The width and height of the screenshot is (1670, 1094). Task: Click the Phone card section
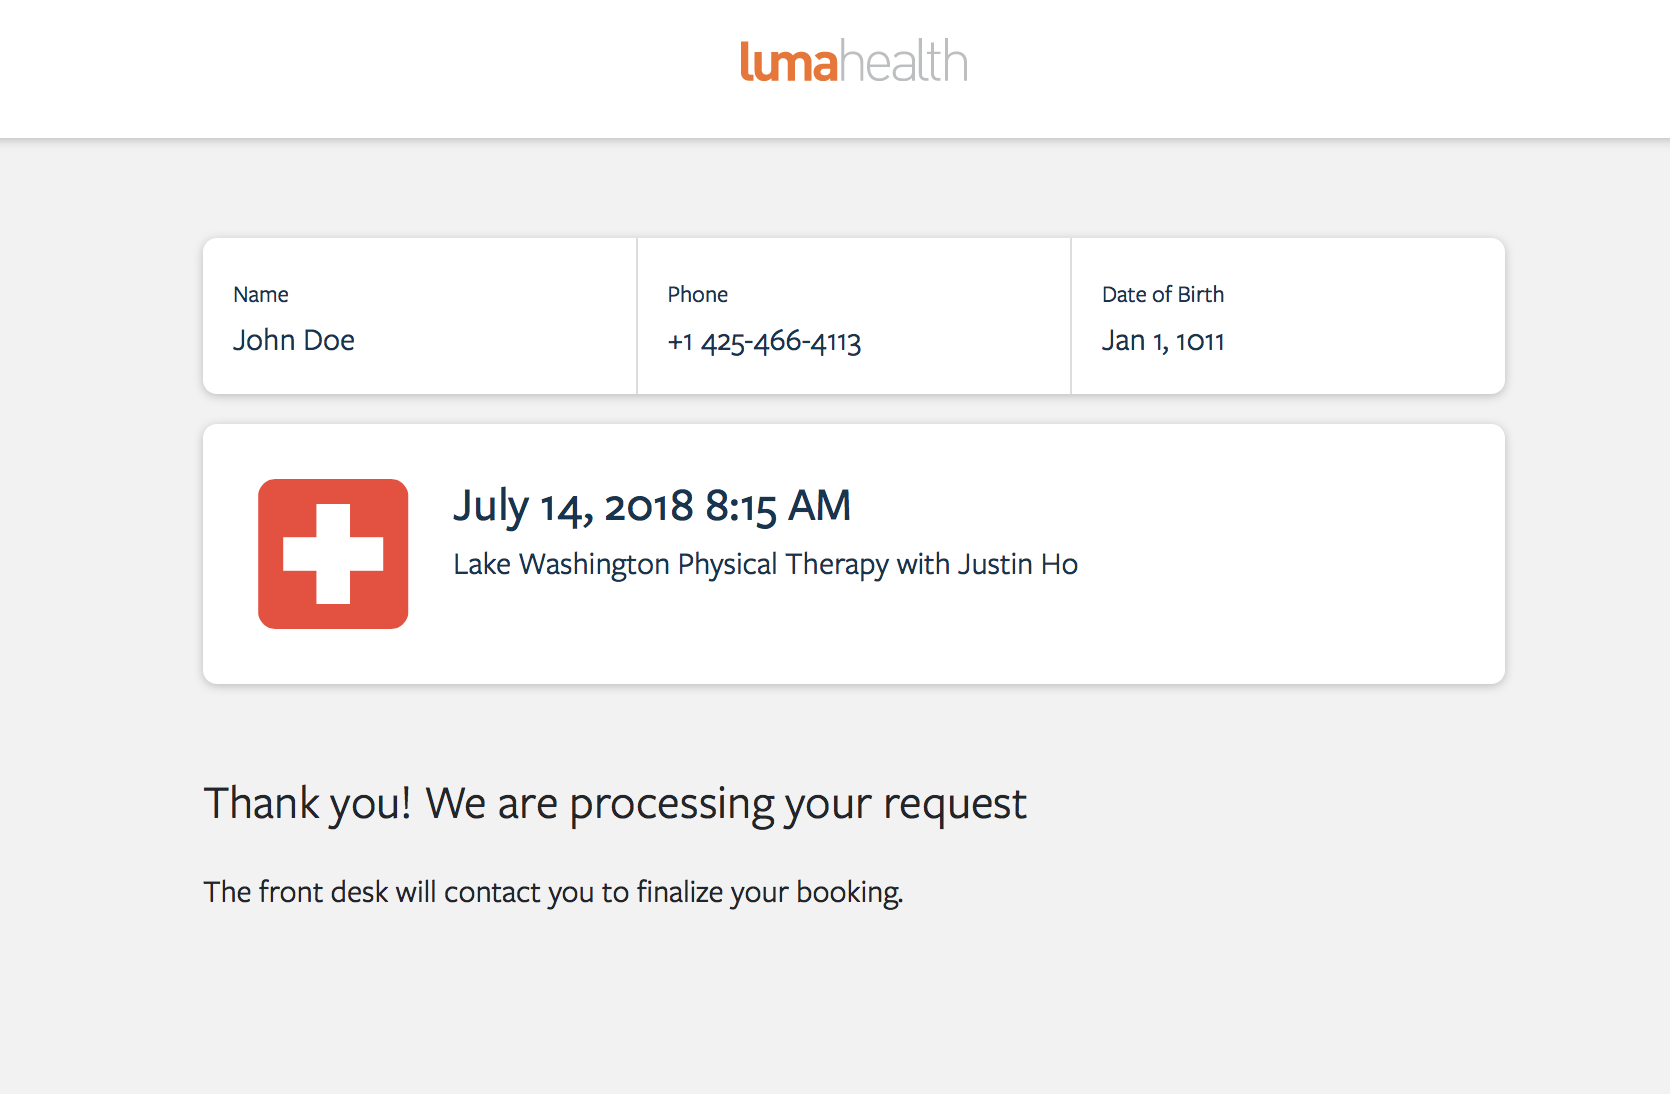(x=854, y=316)
